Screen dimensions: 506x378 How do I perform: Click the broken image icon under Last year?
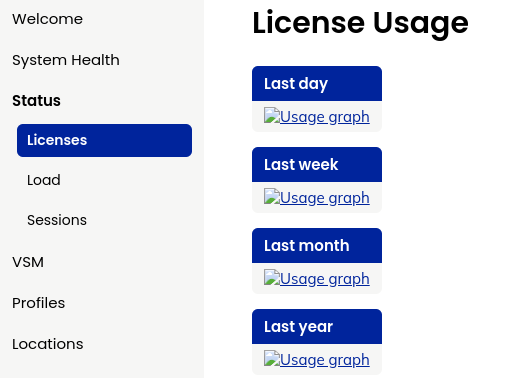(272, 358)
